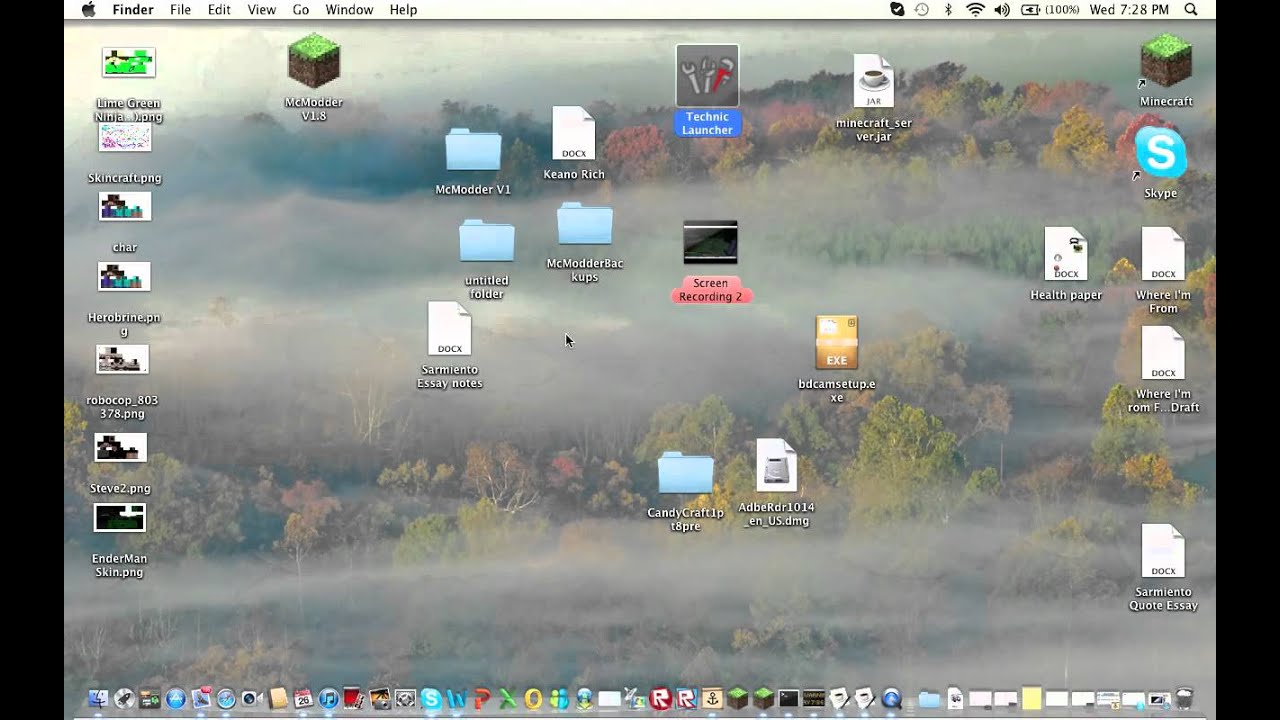
Task: Open Microsoft PowerPoint from the Dock
Action: point(482,699)
